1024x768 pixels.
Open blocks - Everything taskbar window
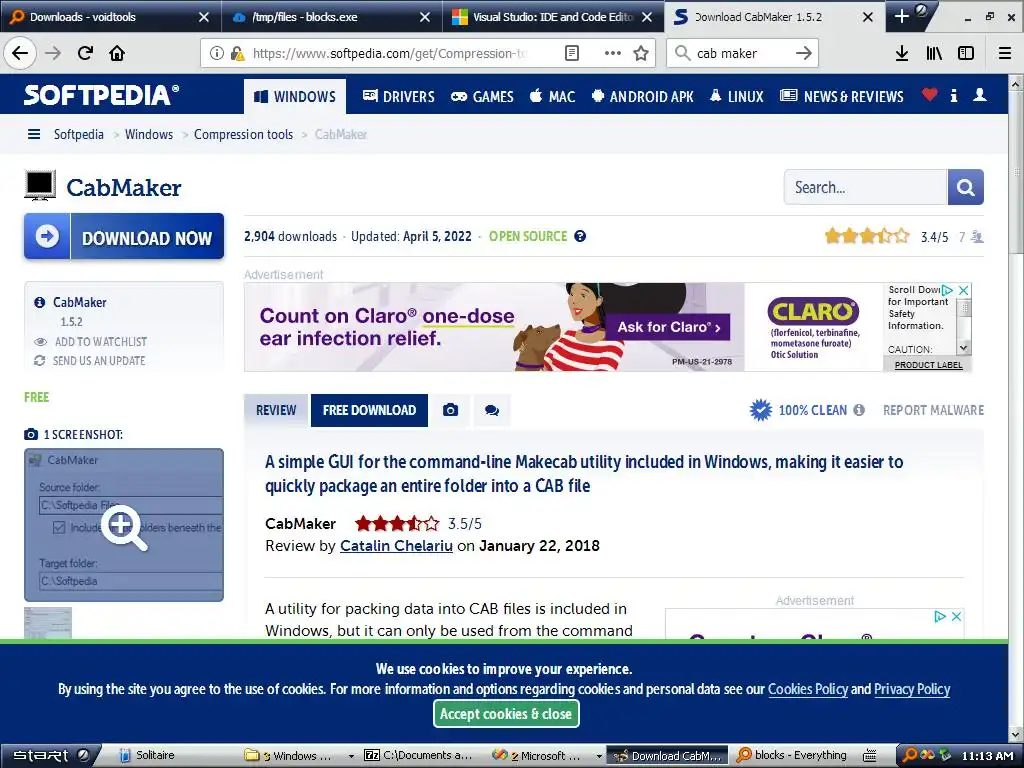click(792, 756)
